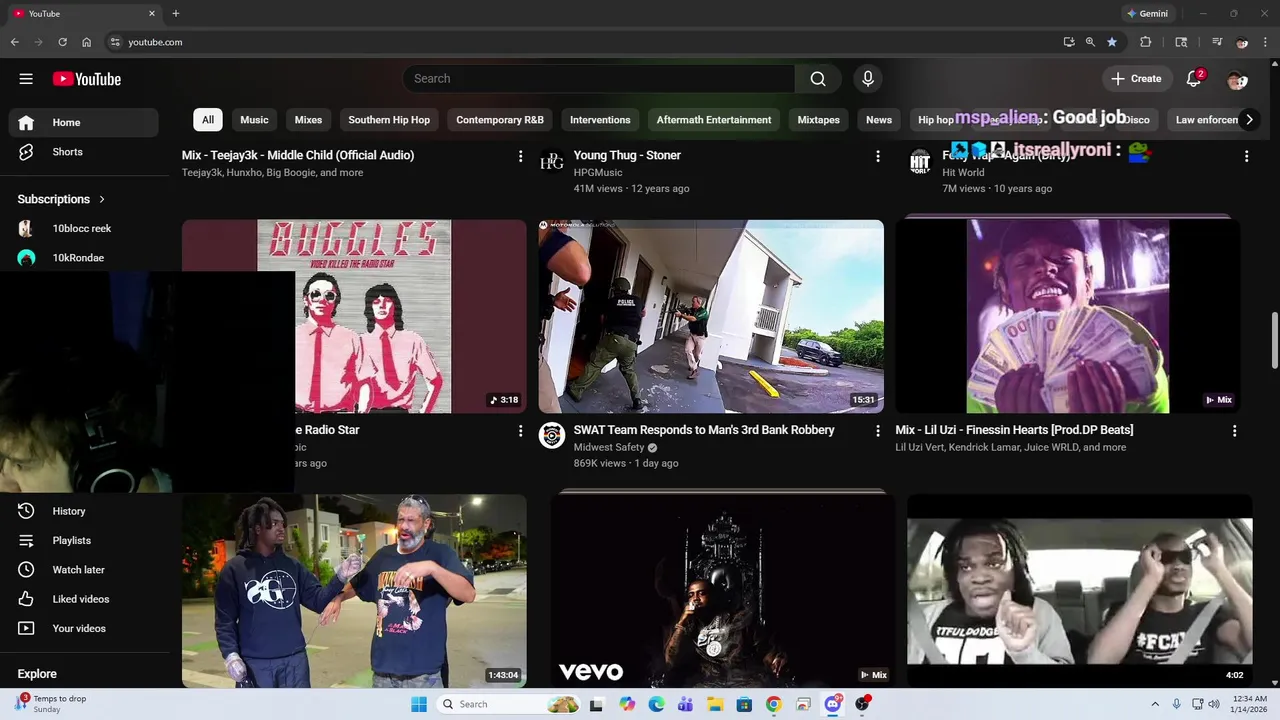Select the Mixes filter chip
This screenshot has width=1280, height=720.
(308, 120)
